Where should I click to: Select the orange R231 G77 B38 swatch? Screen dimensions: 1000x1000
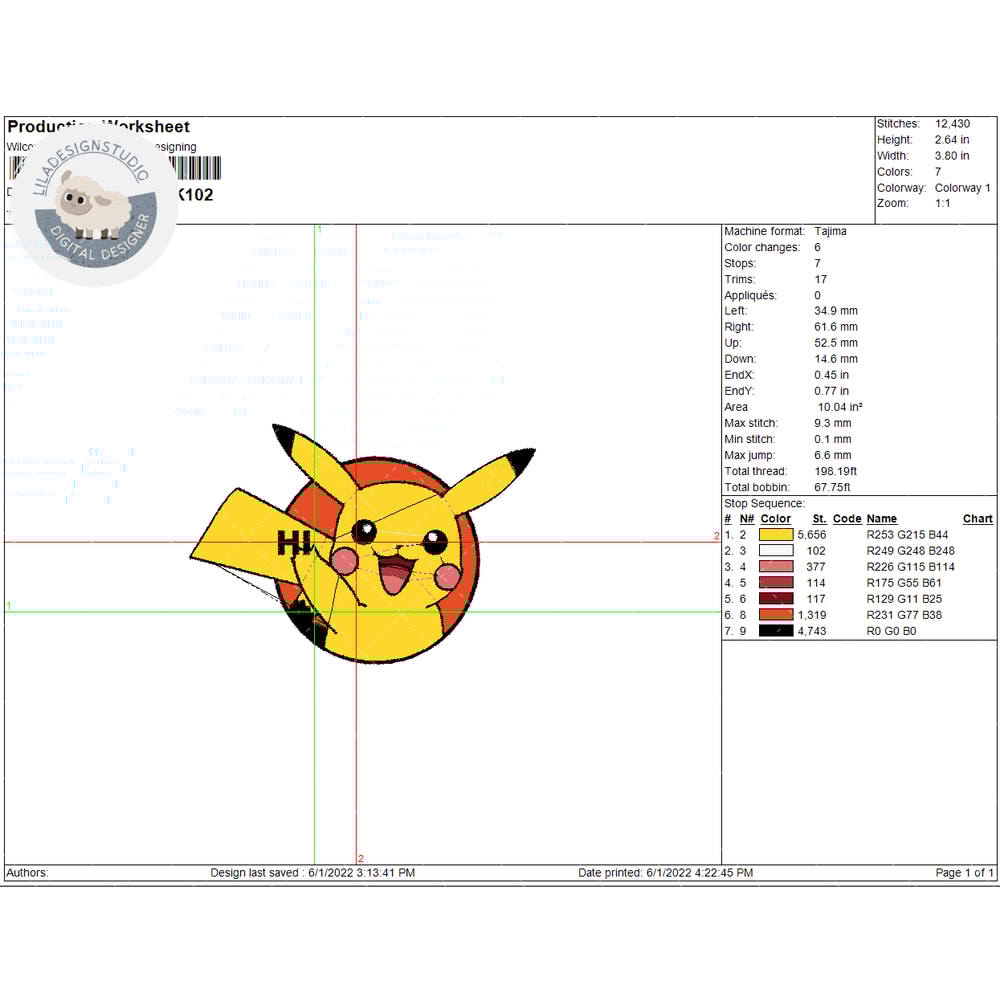pos(776,615)
